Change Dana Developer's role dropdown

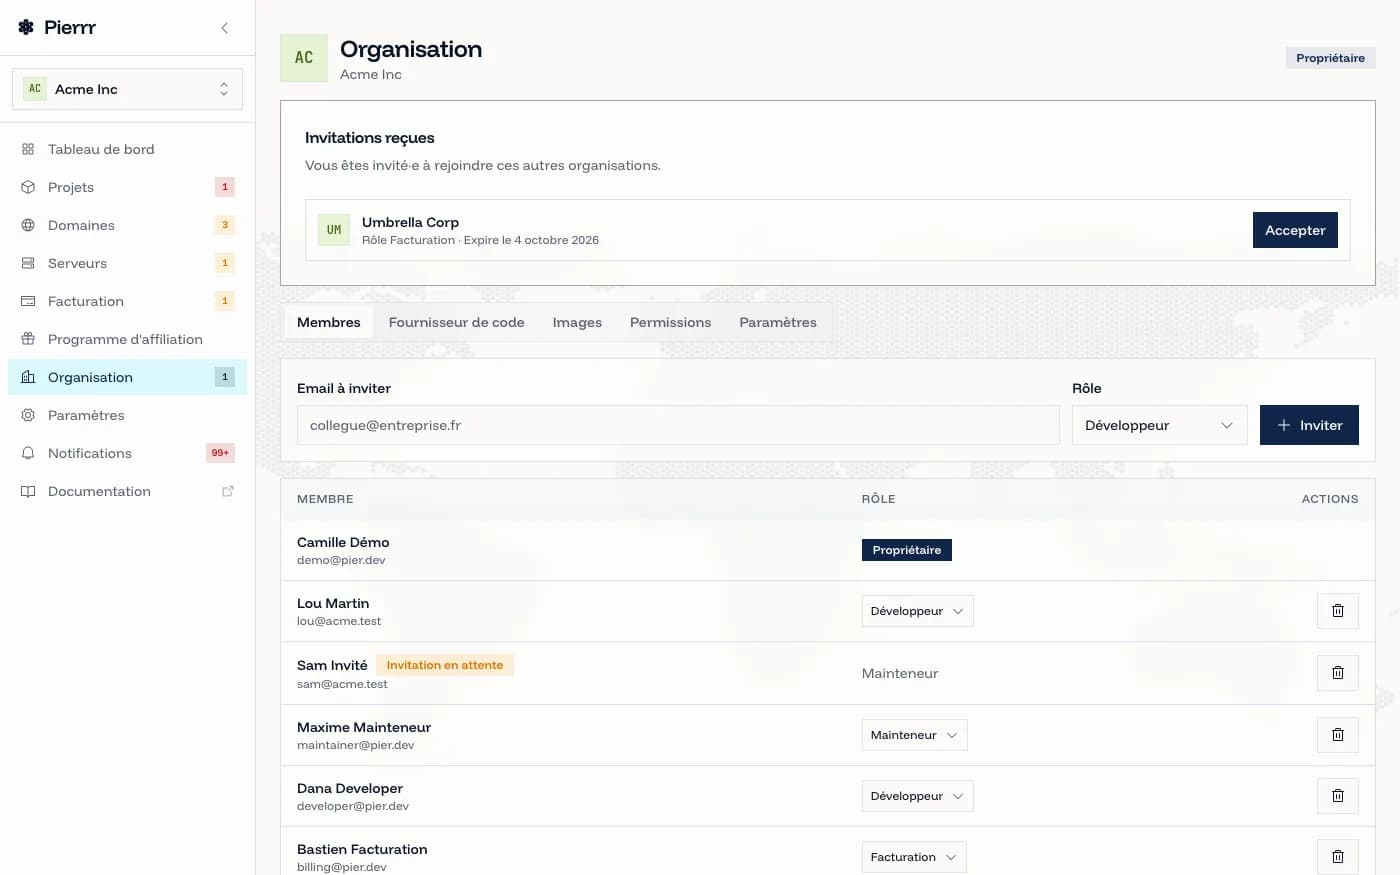(x=917, y=796)
